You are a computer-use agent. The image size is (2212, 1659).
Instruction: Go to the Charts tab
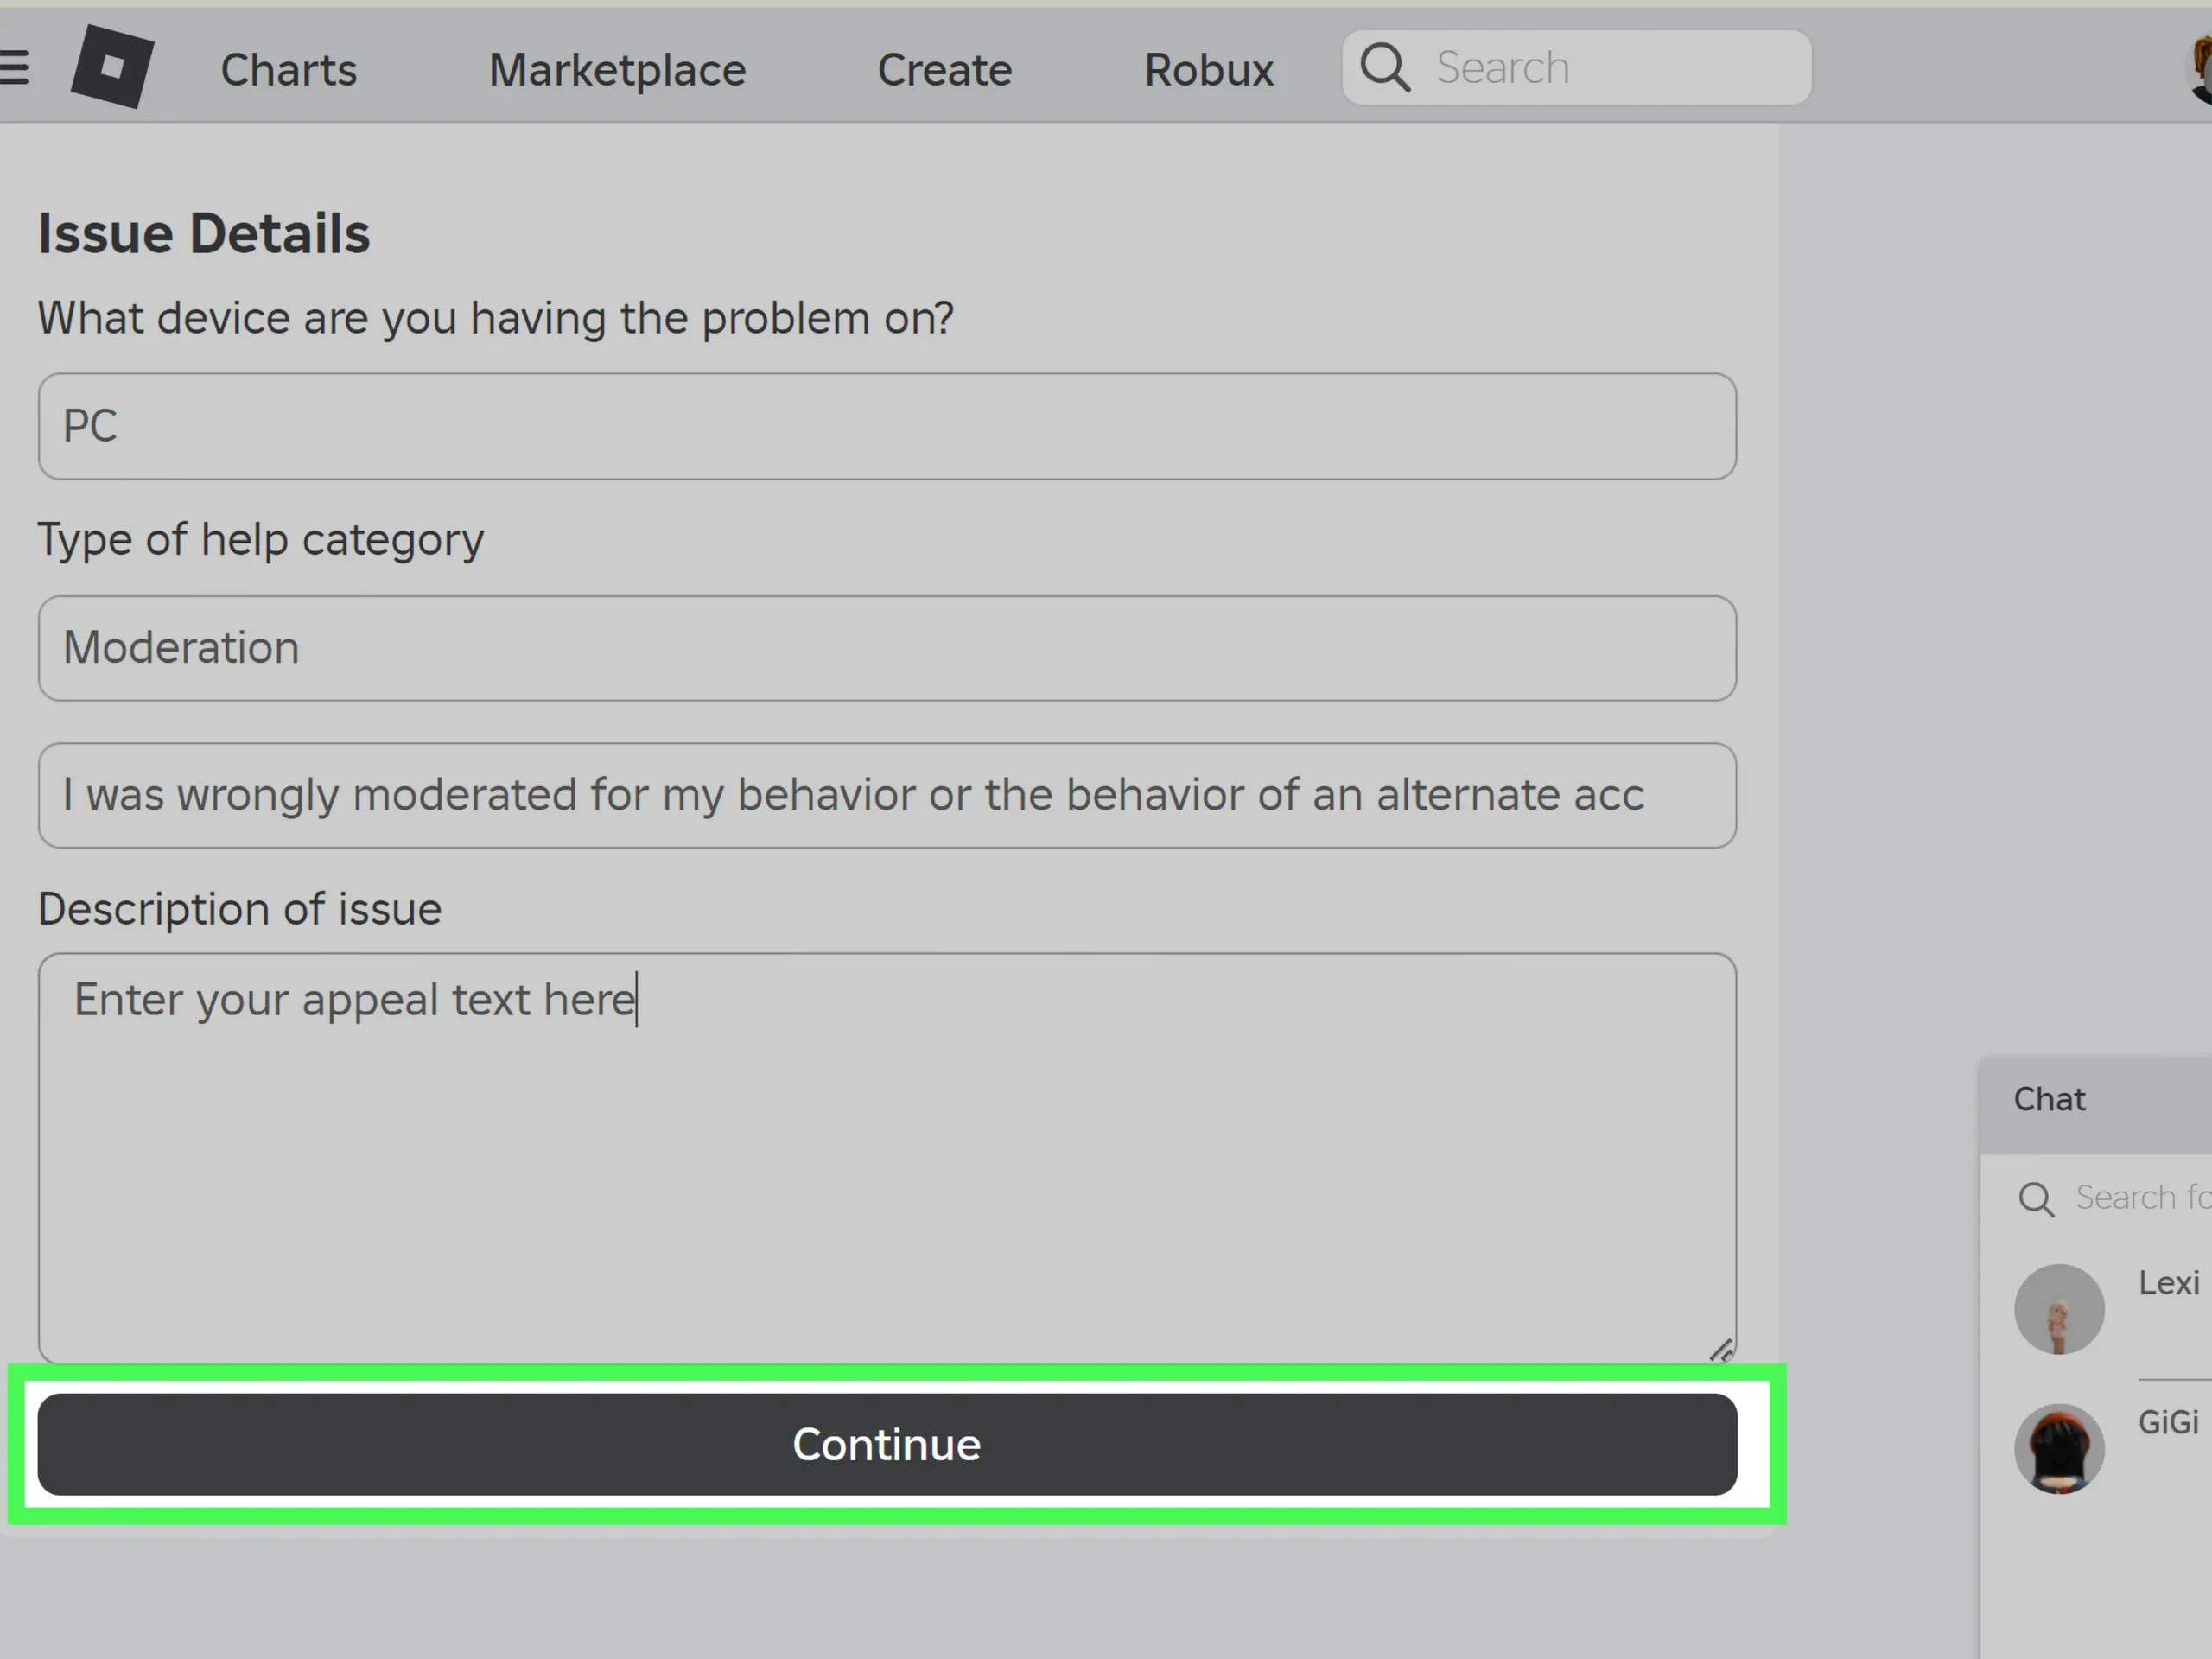(288, 70)
